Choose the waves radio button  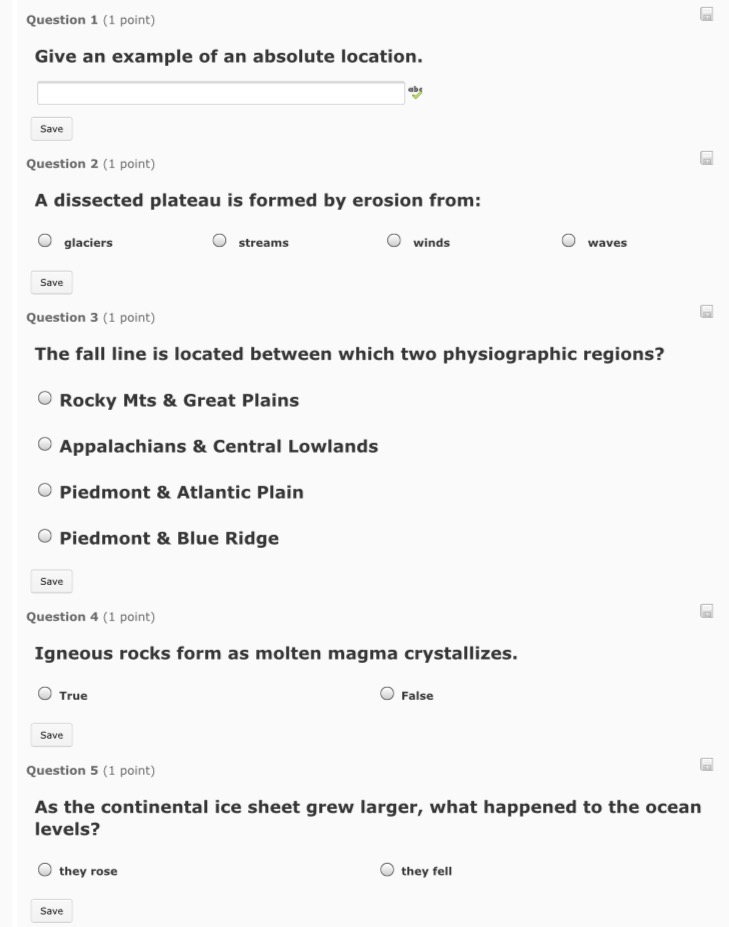568,241
